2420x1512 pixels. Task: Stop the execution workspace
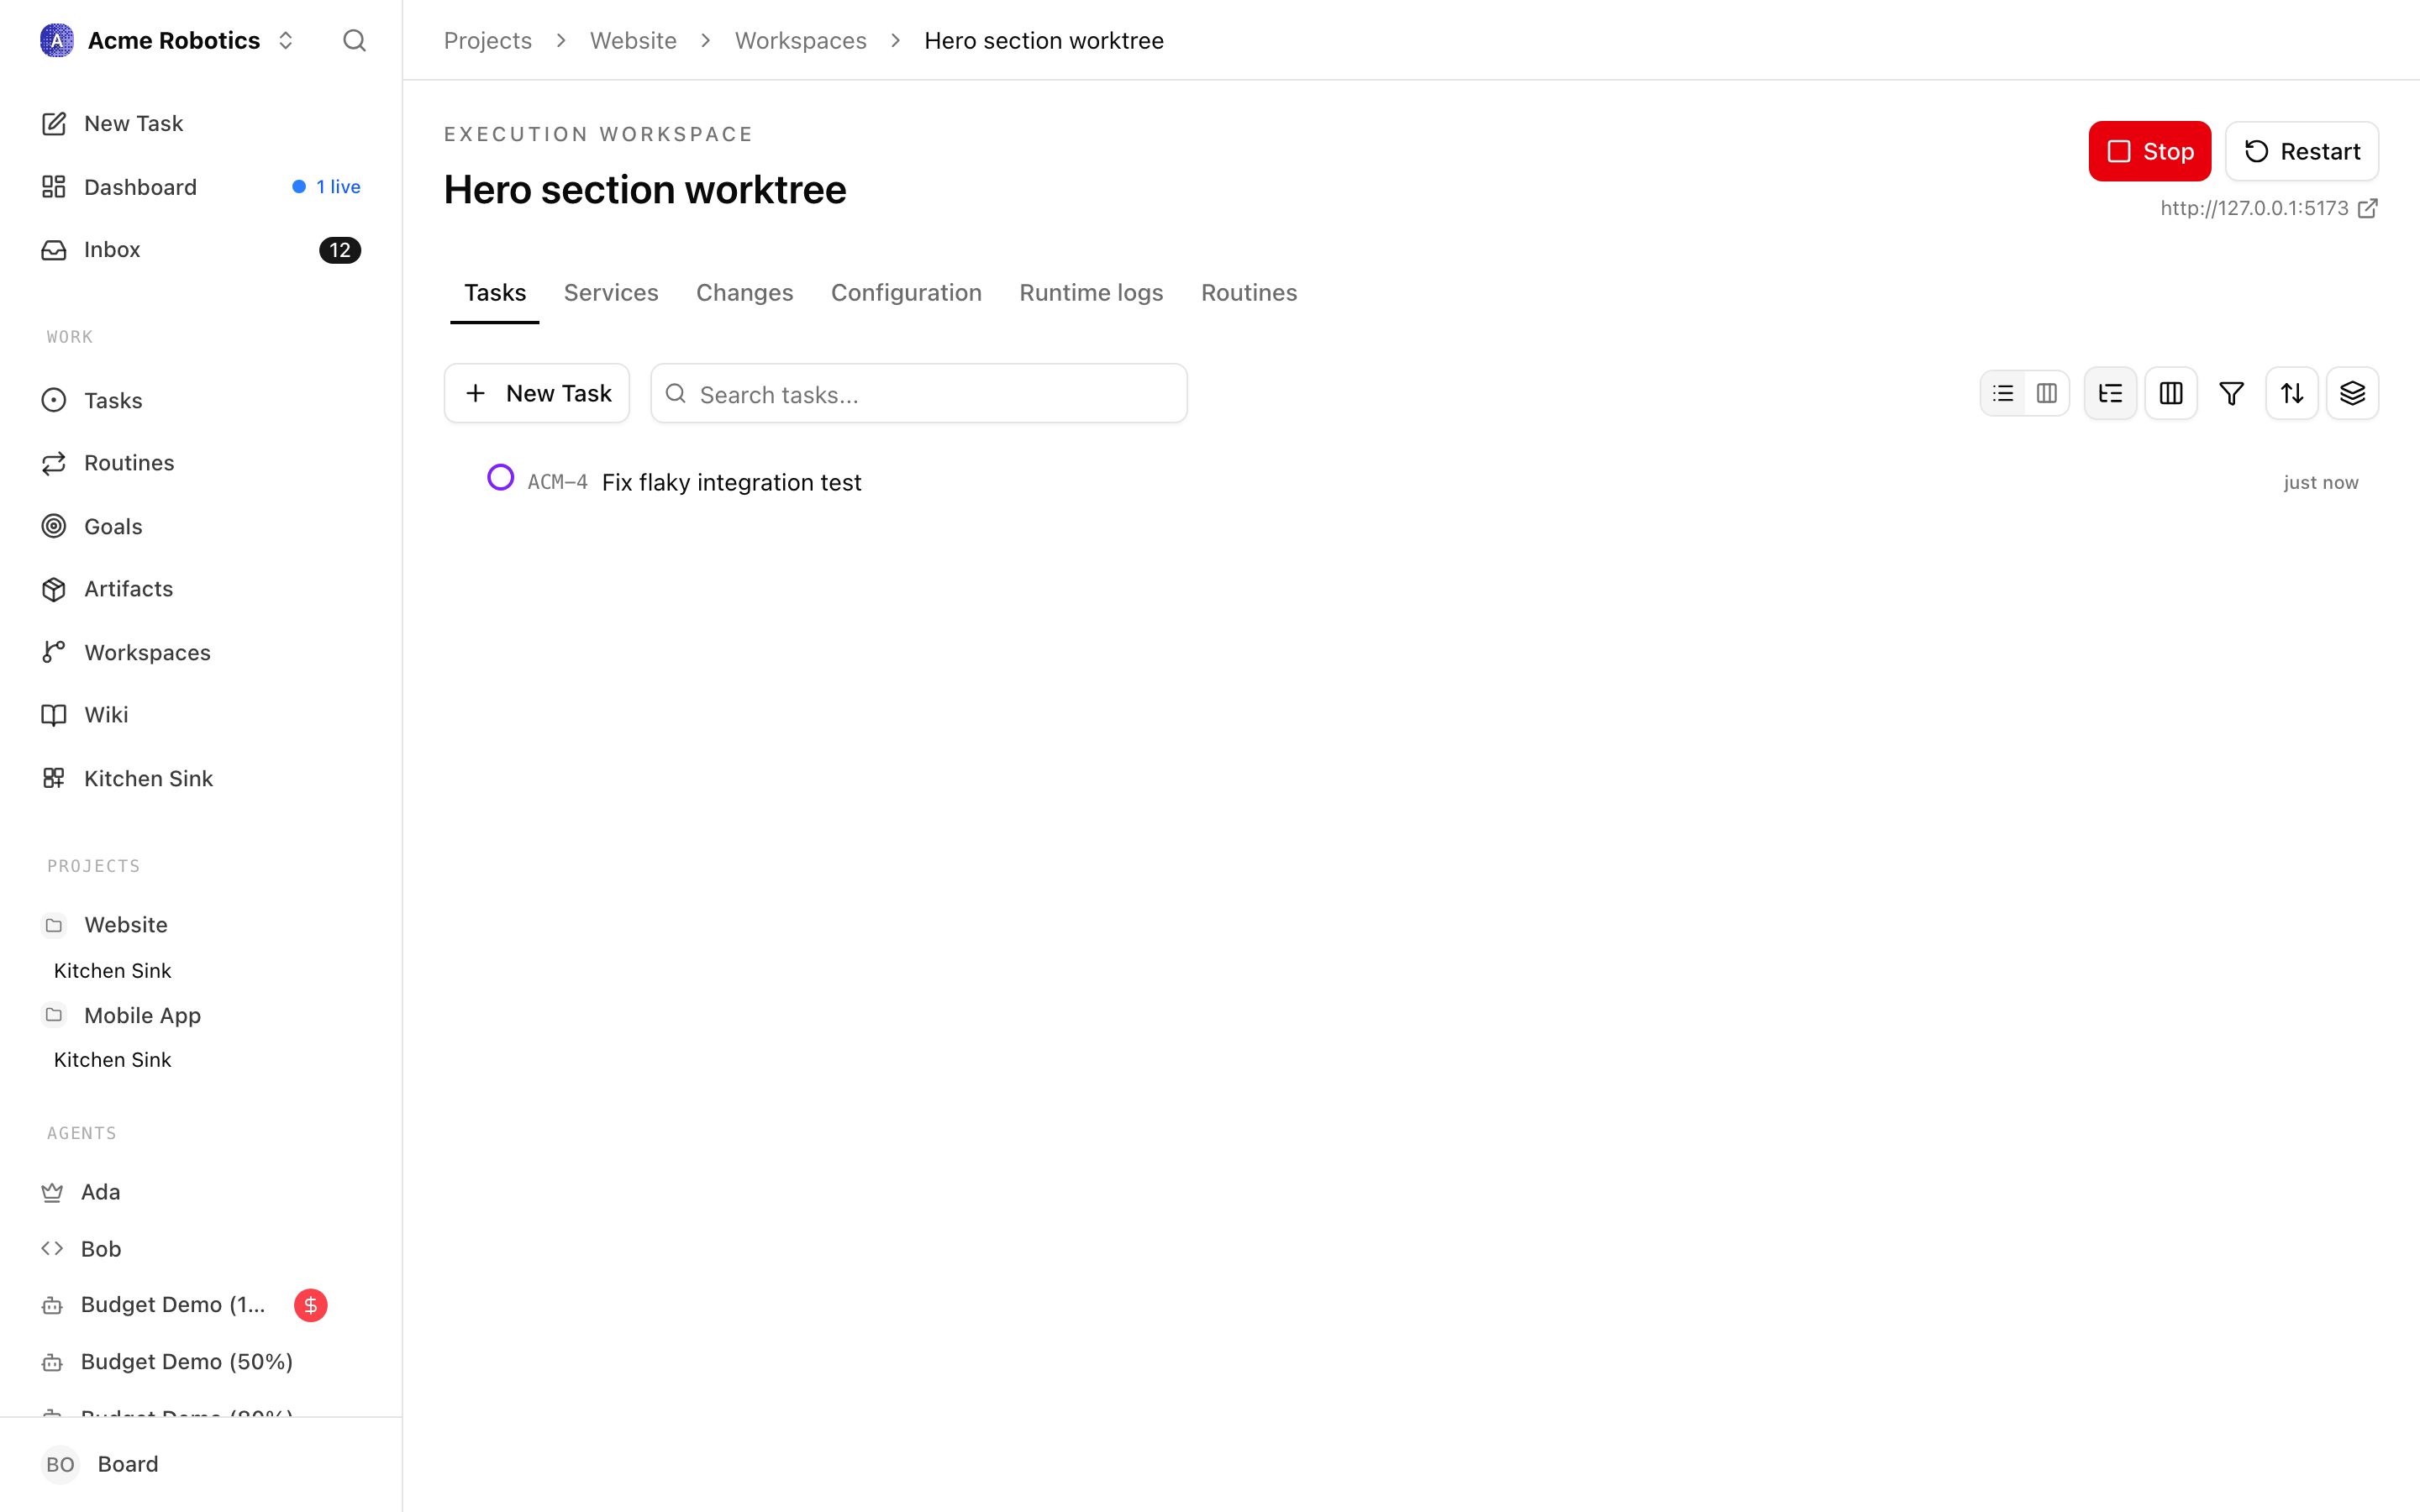coord(2149,151)
